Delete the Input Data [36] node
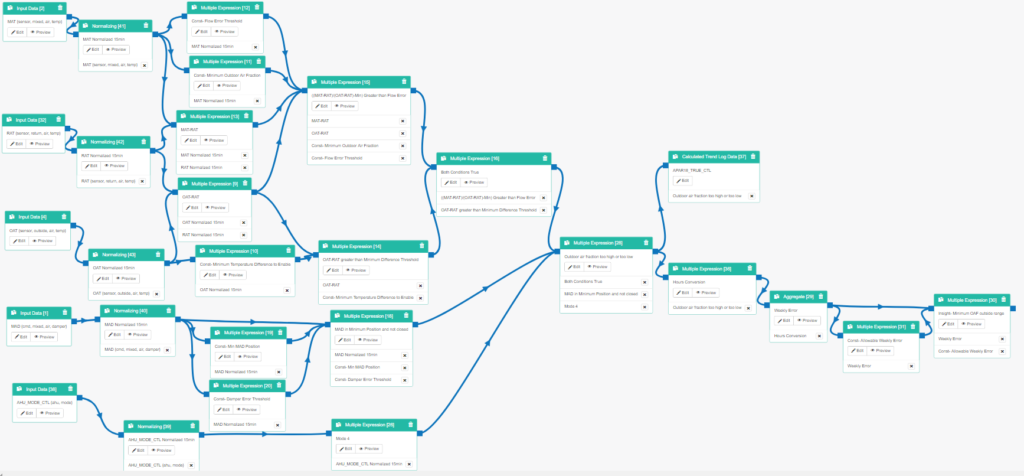The height and width of the screenshot is (476, 1024). tap(71, 389)
